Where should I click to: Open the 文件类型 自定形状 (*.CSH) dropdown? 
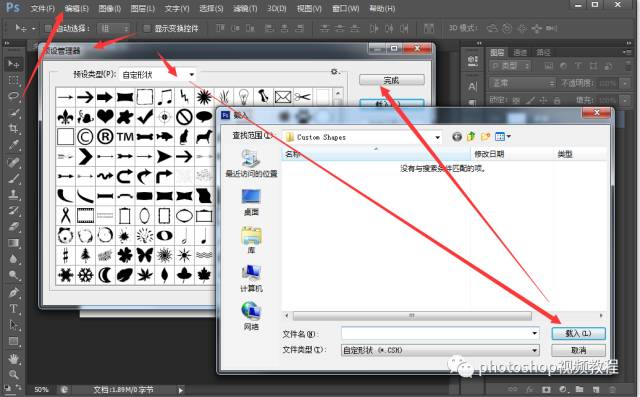point(440,350)
